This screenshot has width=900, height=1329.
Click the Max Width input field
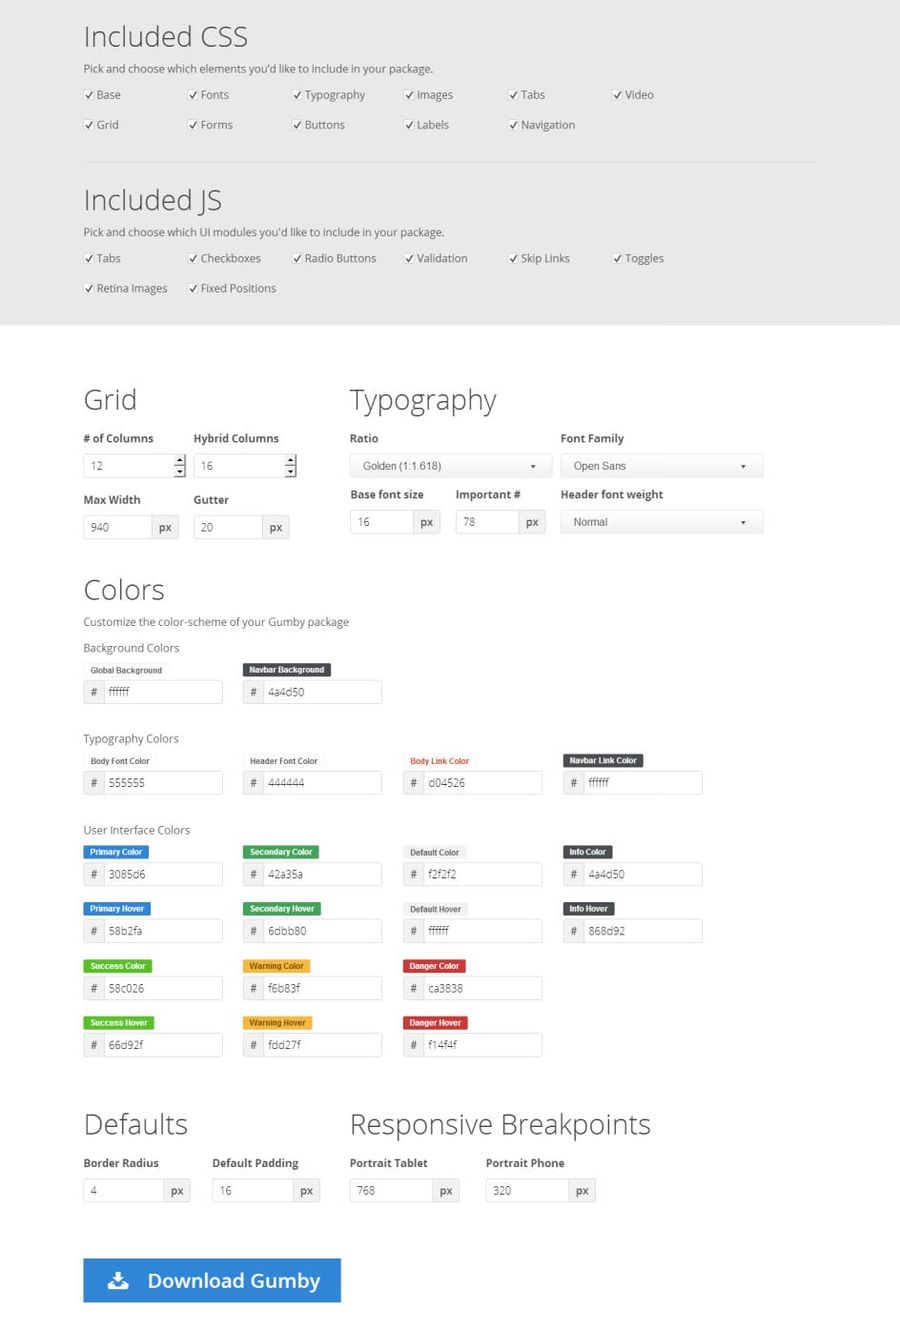118,527
